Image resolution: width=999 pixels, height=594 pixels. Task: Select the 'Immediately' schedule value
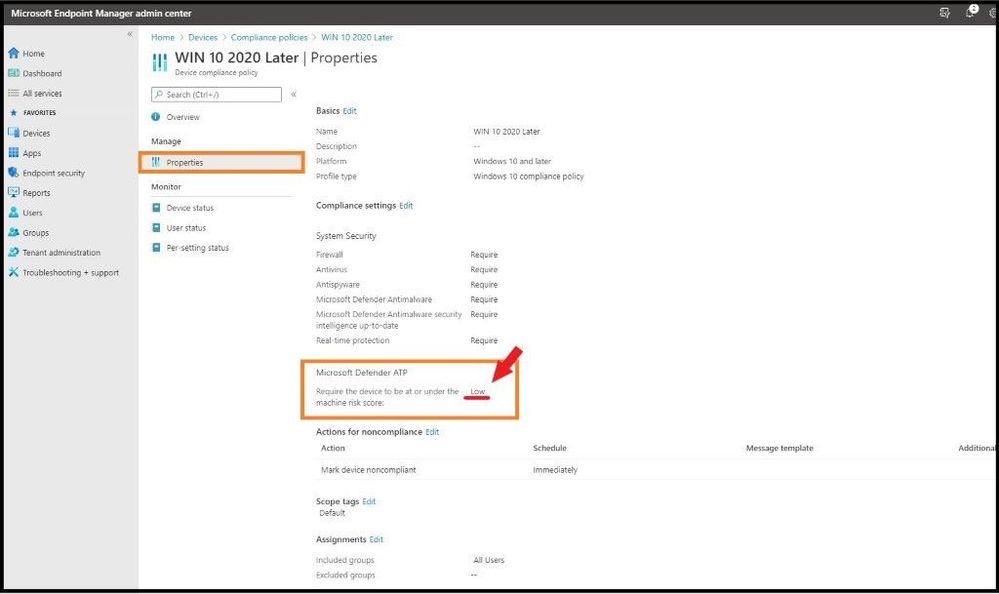(555, 470)
